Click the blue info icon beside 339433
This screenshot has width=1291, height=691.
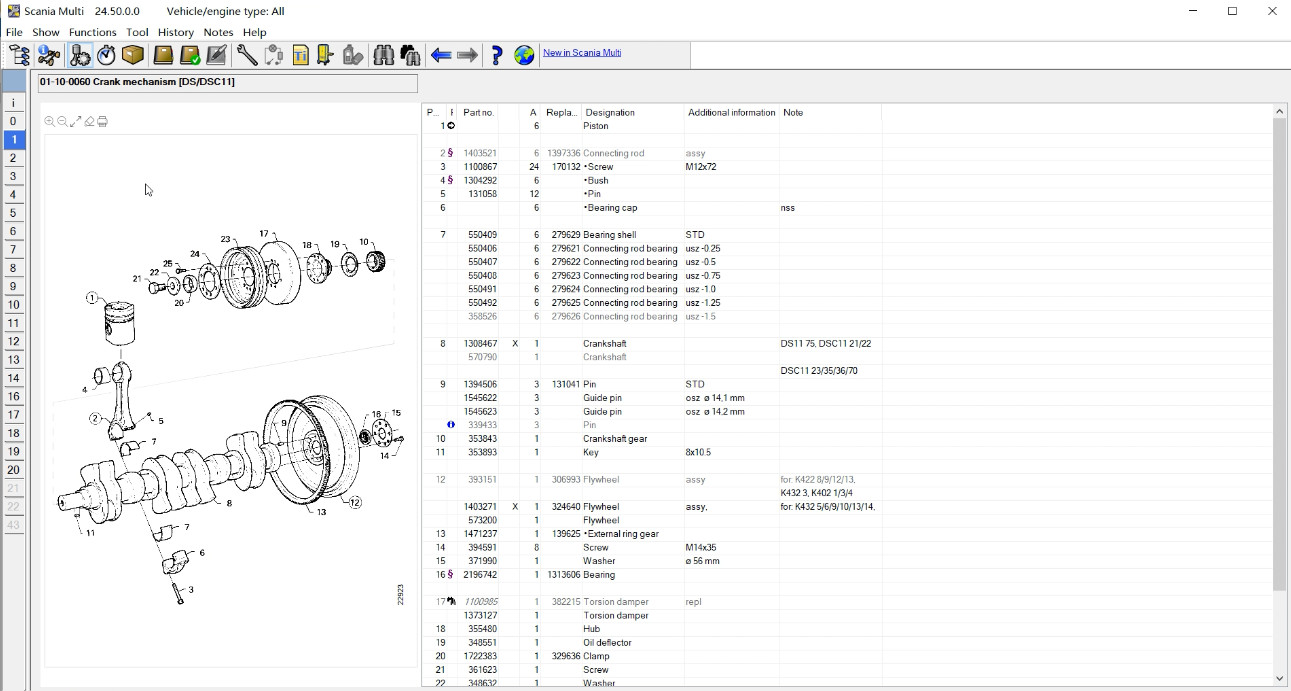tap(451, 425)
